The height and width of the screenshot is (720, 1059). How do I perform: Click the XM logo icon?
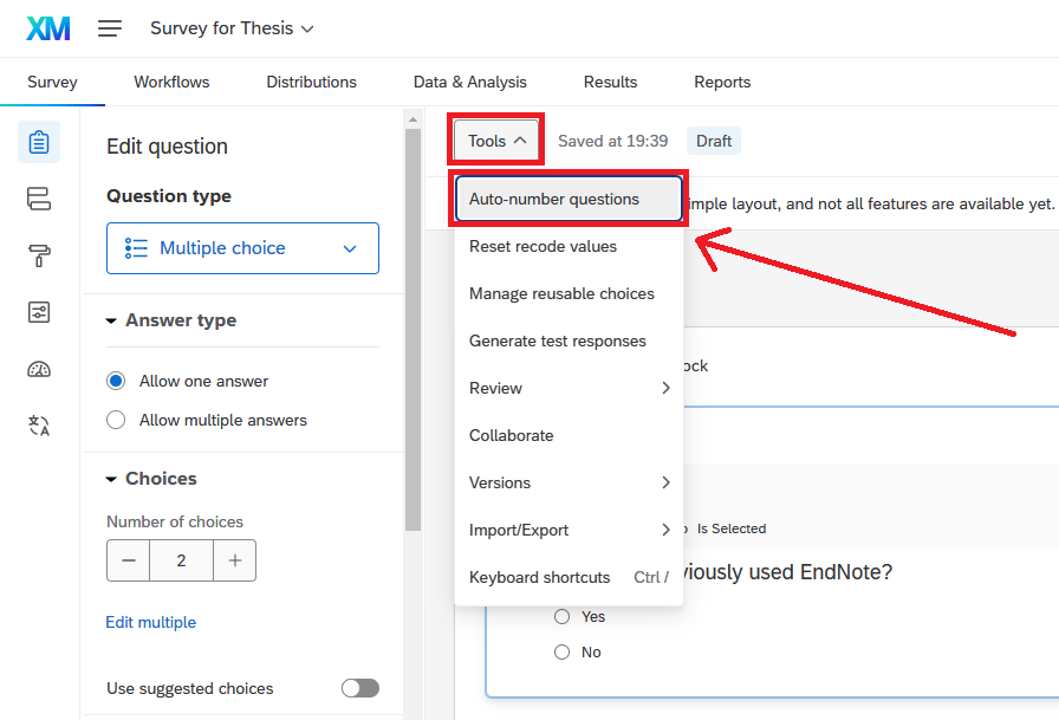pyautogui.click(x=48, y=29)
